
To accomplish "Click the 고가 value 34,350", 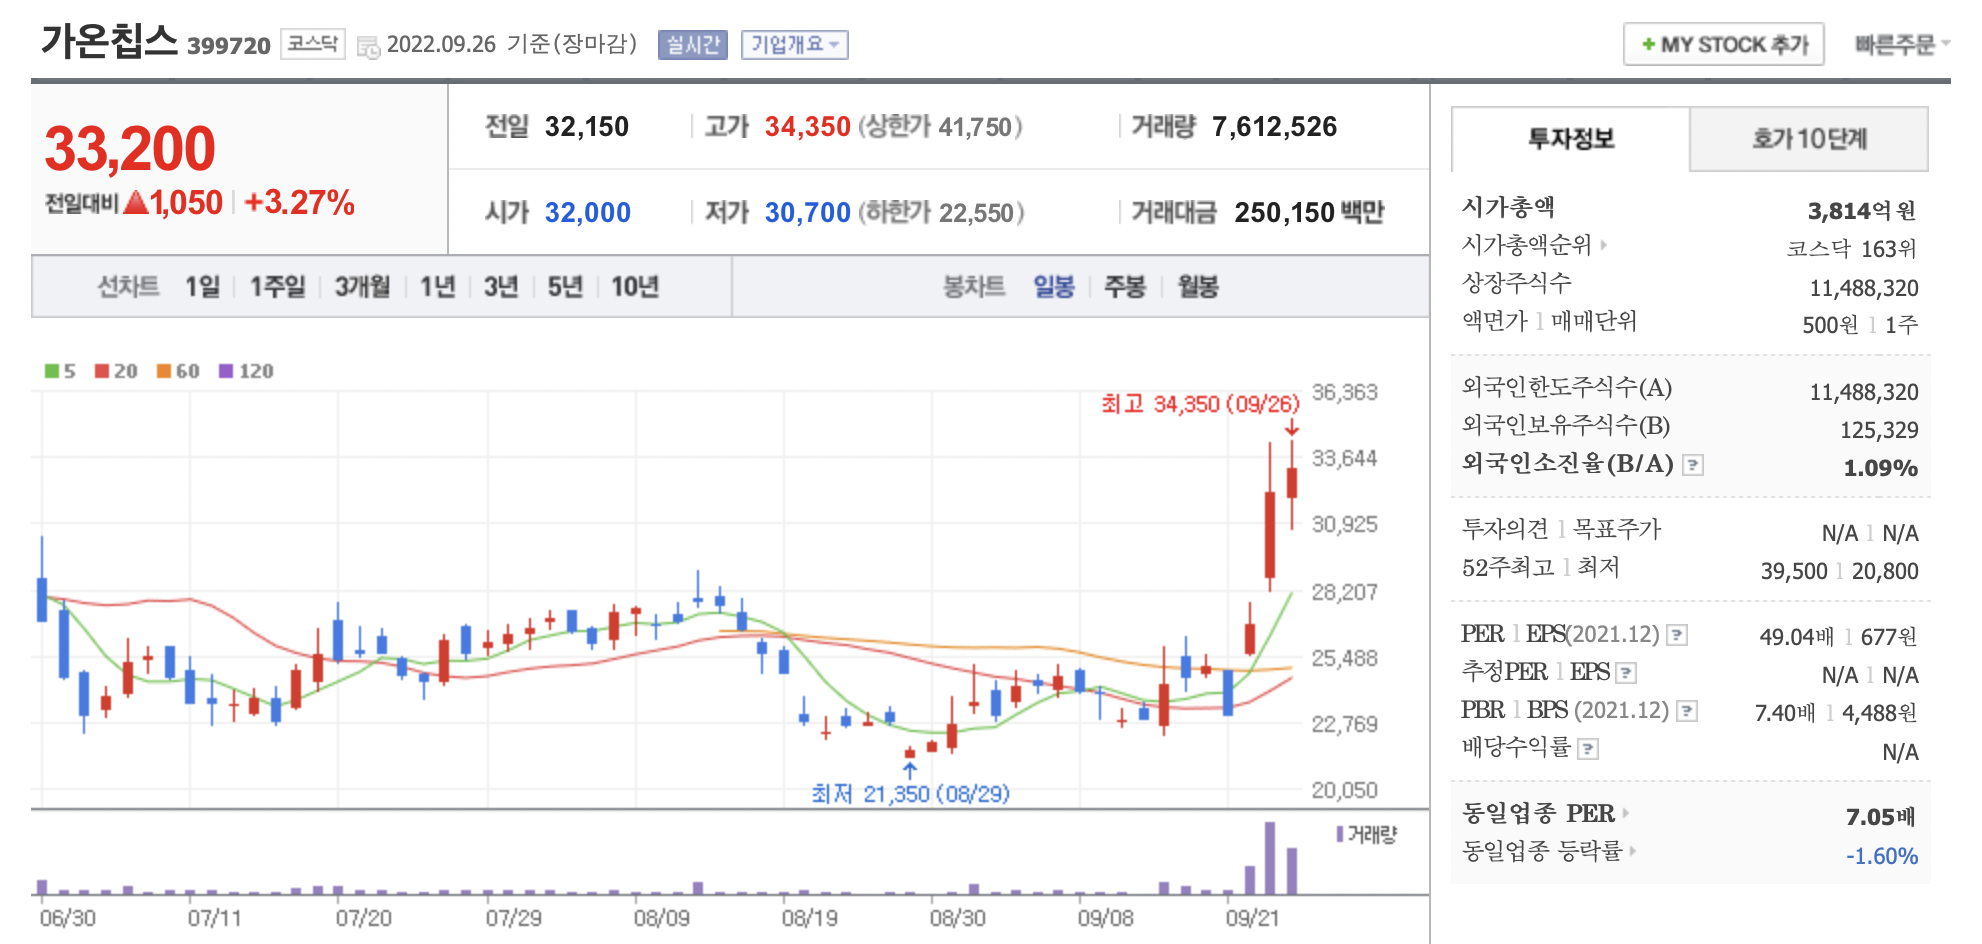I will coord(807,127).
